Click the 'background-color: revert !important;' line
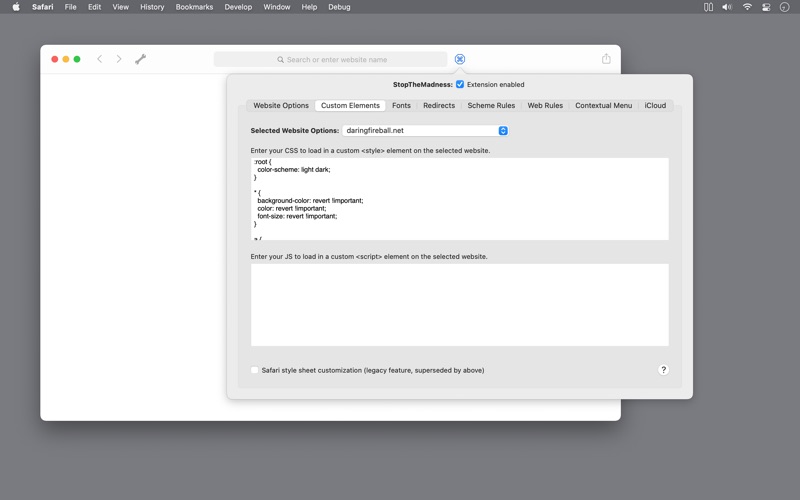The width and height of the screenshot is (800, 500). pyautogui.click(x=310, y=201)
